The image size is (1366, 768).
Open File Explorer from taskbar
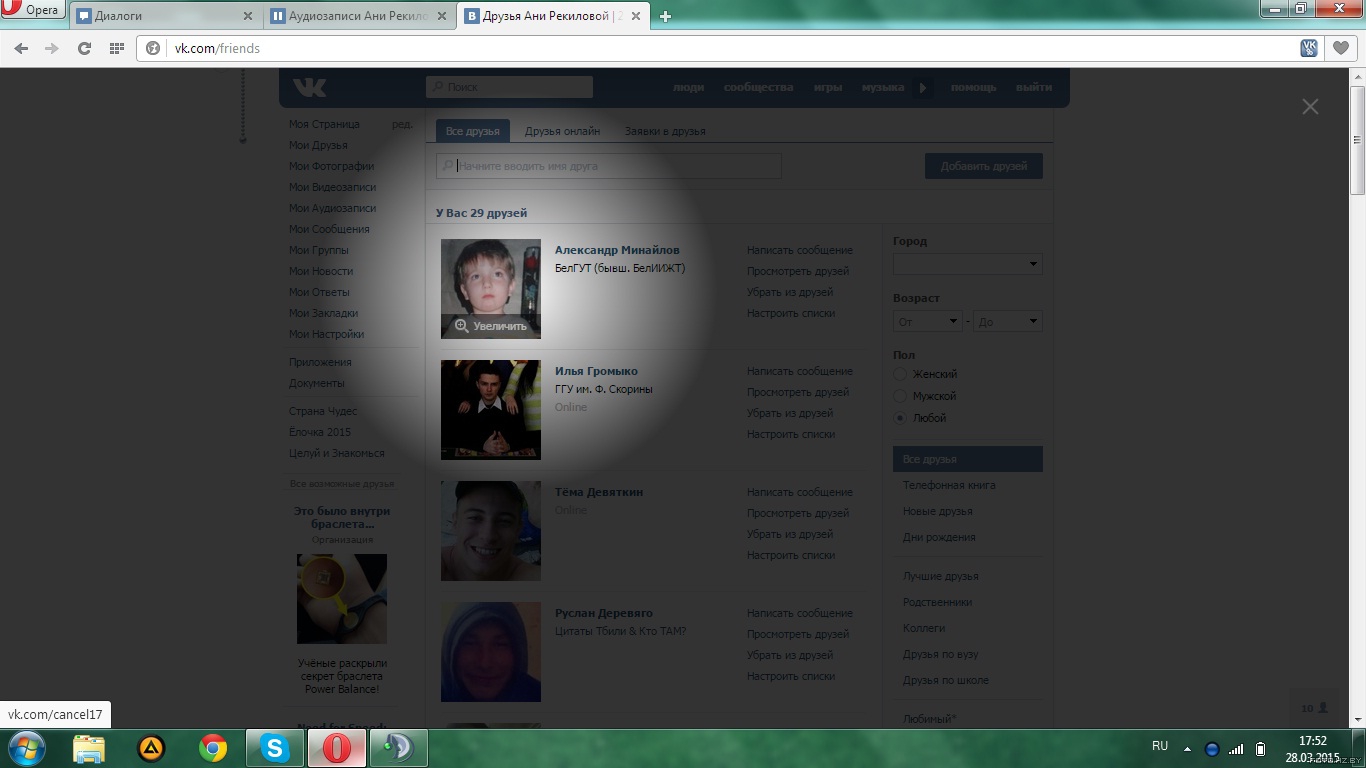click(89, 748)
